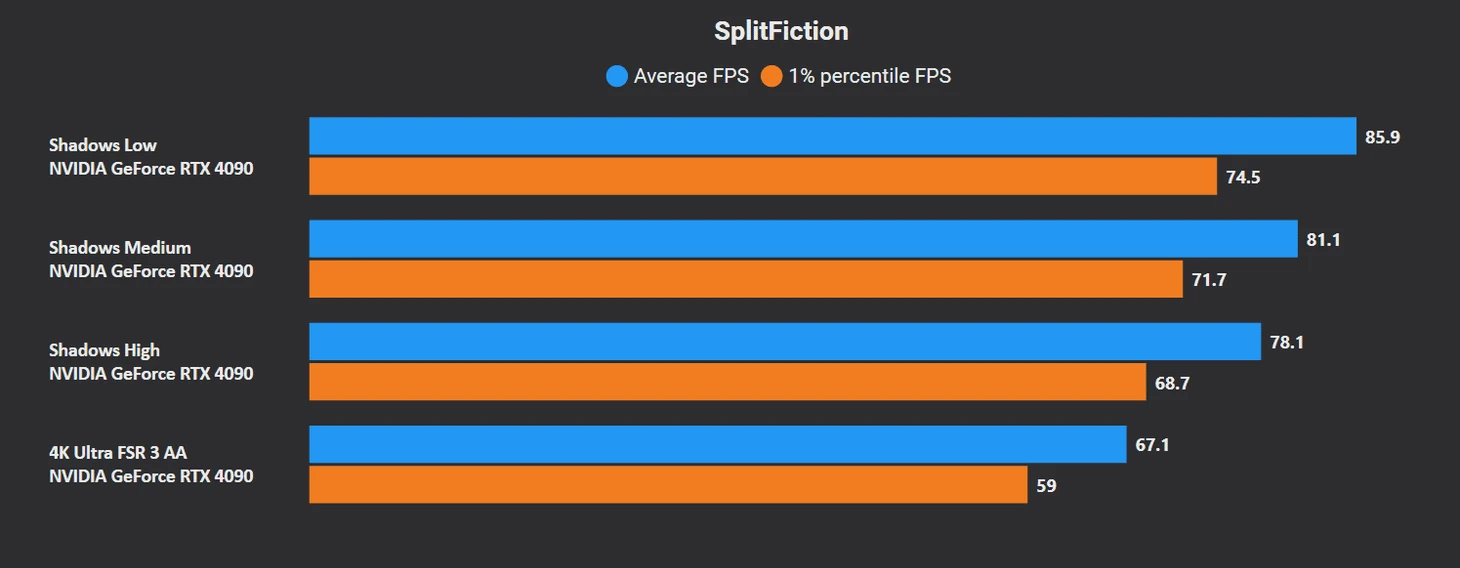The image size is (1460, 568).
Task: Click the Shadows High blue average bar
Action: point(785,342)
